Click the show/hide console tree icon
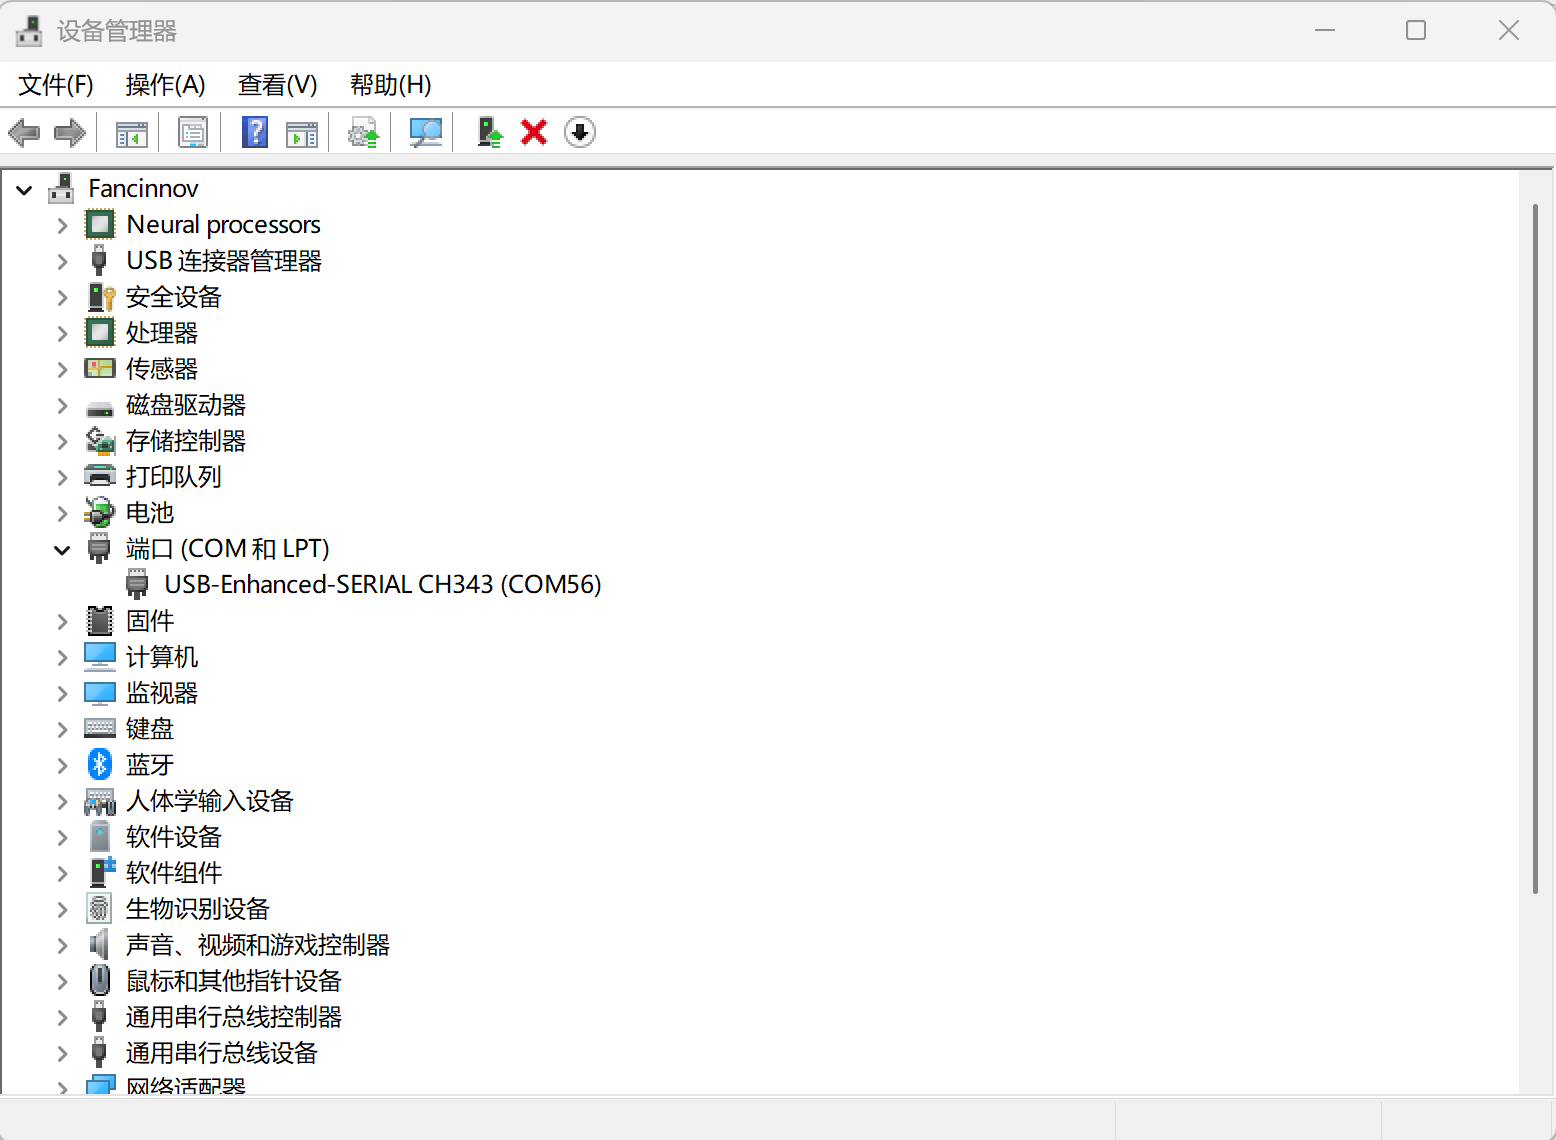Image resolution: width=1556 pixels, height=1140 pixels. [x=131, y=132]
